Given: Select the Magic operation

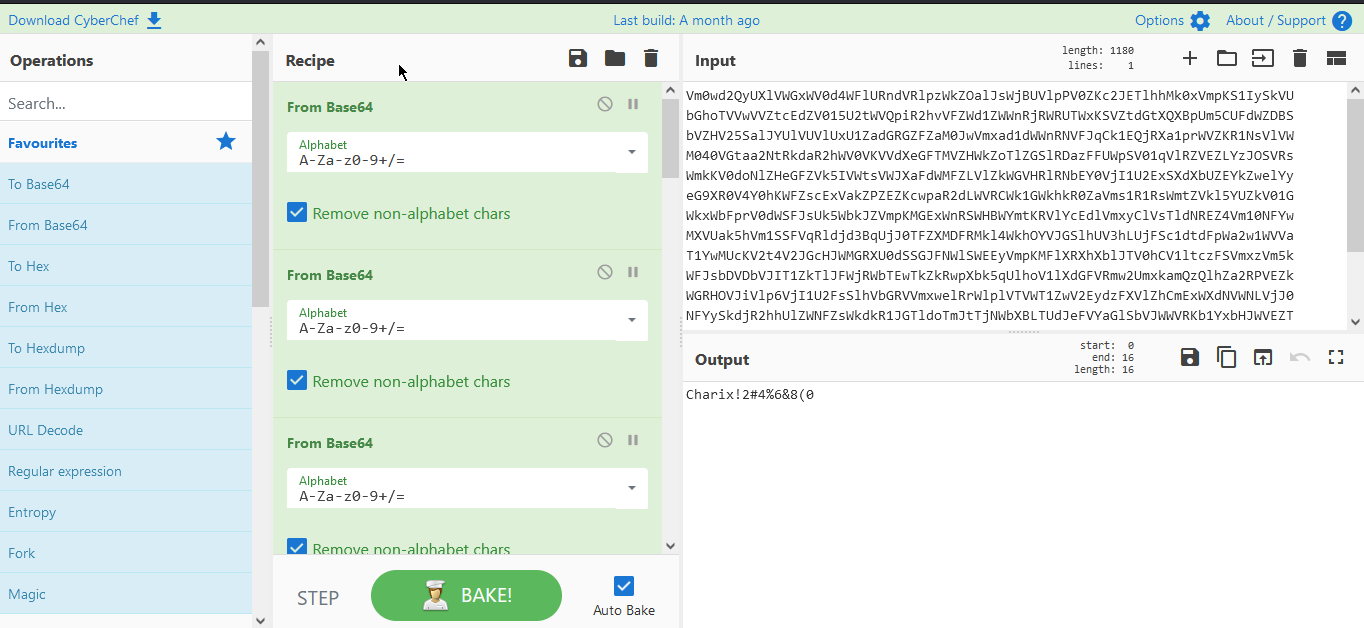Looking at the screenshot, I should coord(27,594).
